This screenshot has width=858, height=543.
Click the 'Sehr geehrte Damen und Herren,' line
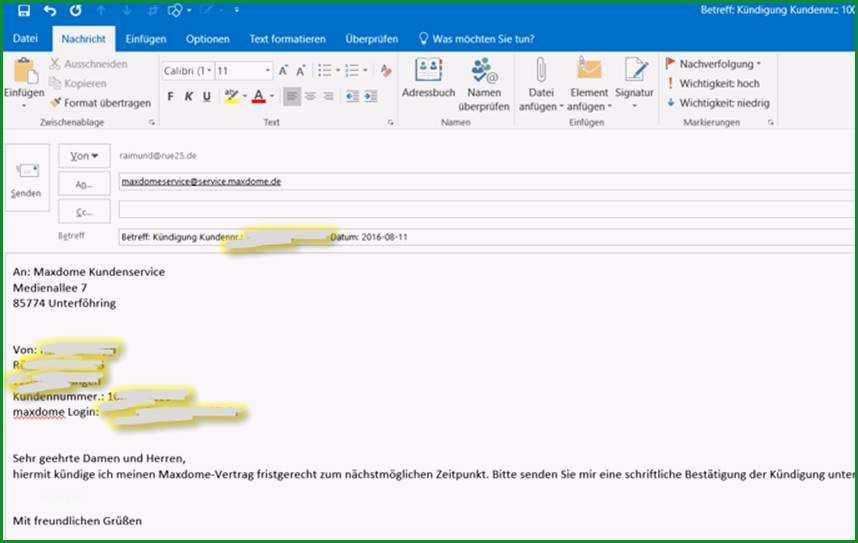99,458
